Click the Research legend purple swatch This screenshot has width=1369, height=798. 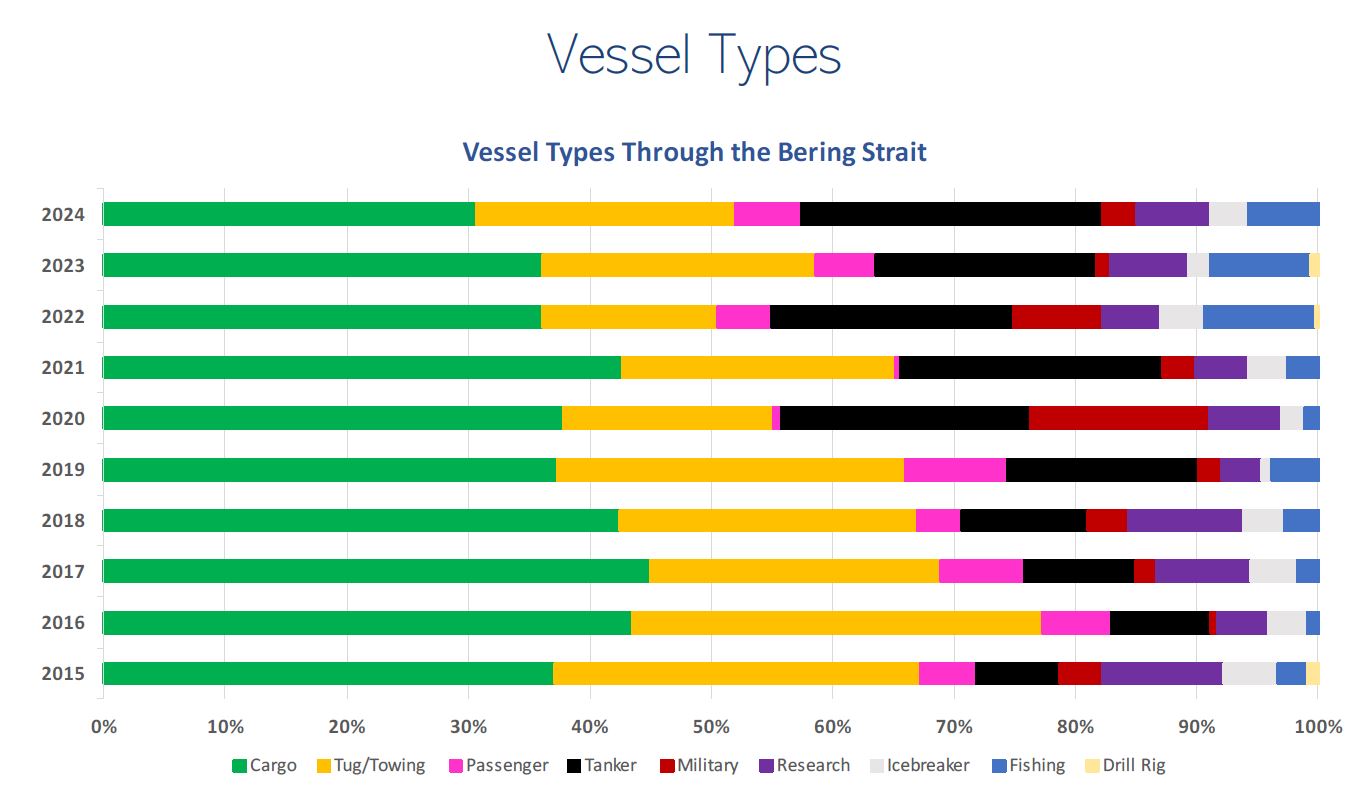click(x=765, y=766)
